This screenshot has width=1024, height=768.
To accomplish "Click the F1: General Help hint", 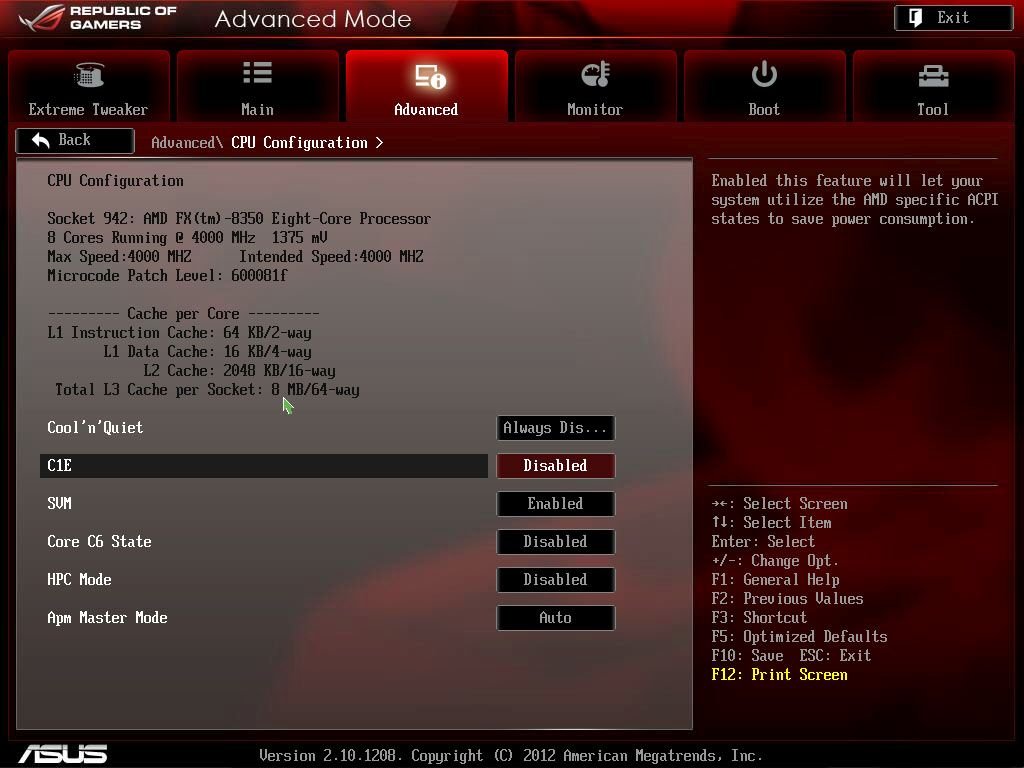I will click(x=776, y=580).
